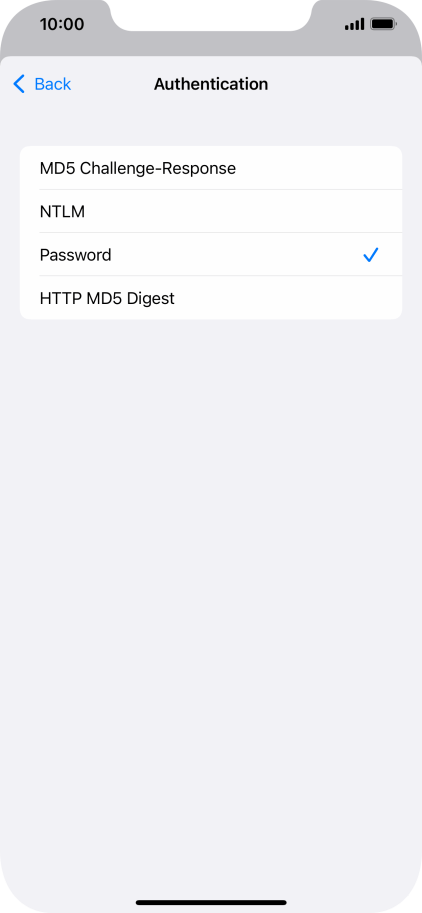Select MD5 Challenge-Response authentication
422x913 pixels.
point(211,168)
